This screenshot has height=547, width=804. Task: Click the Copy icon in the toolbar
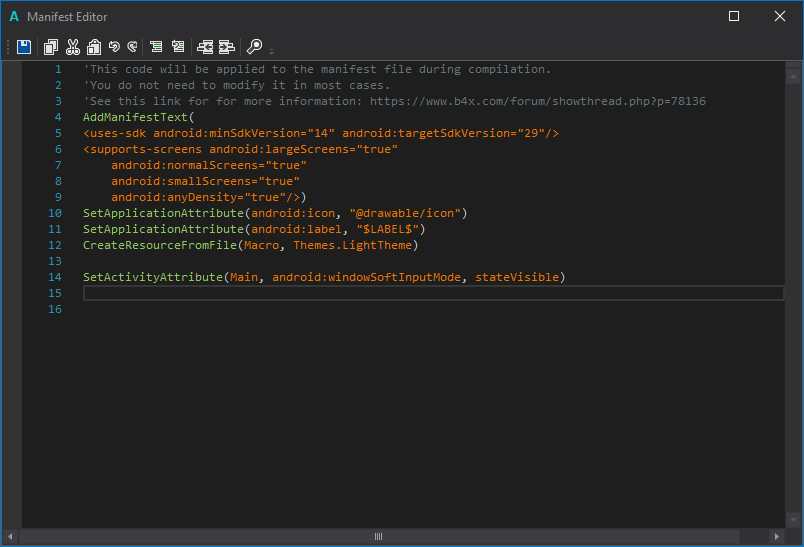(51, 46)
